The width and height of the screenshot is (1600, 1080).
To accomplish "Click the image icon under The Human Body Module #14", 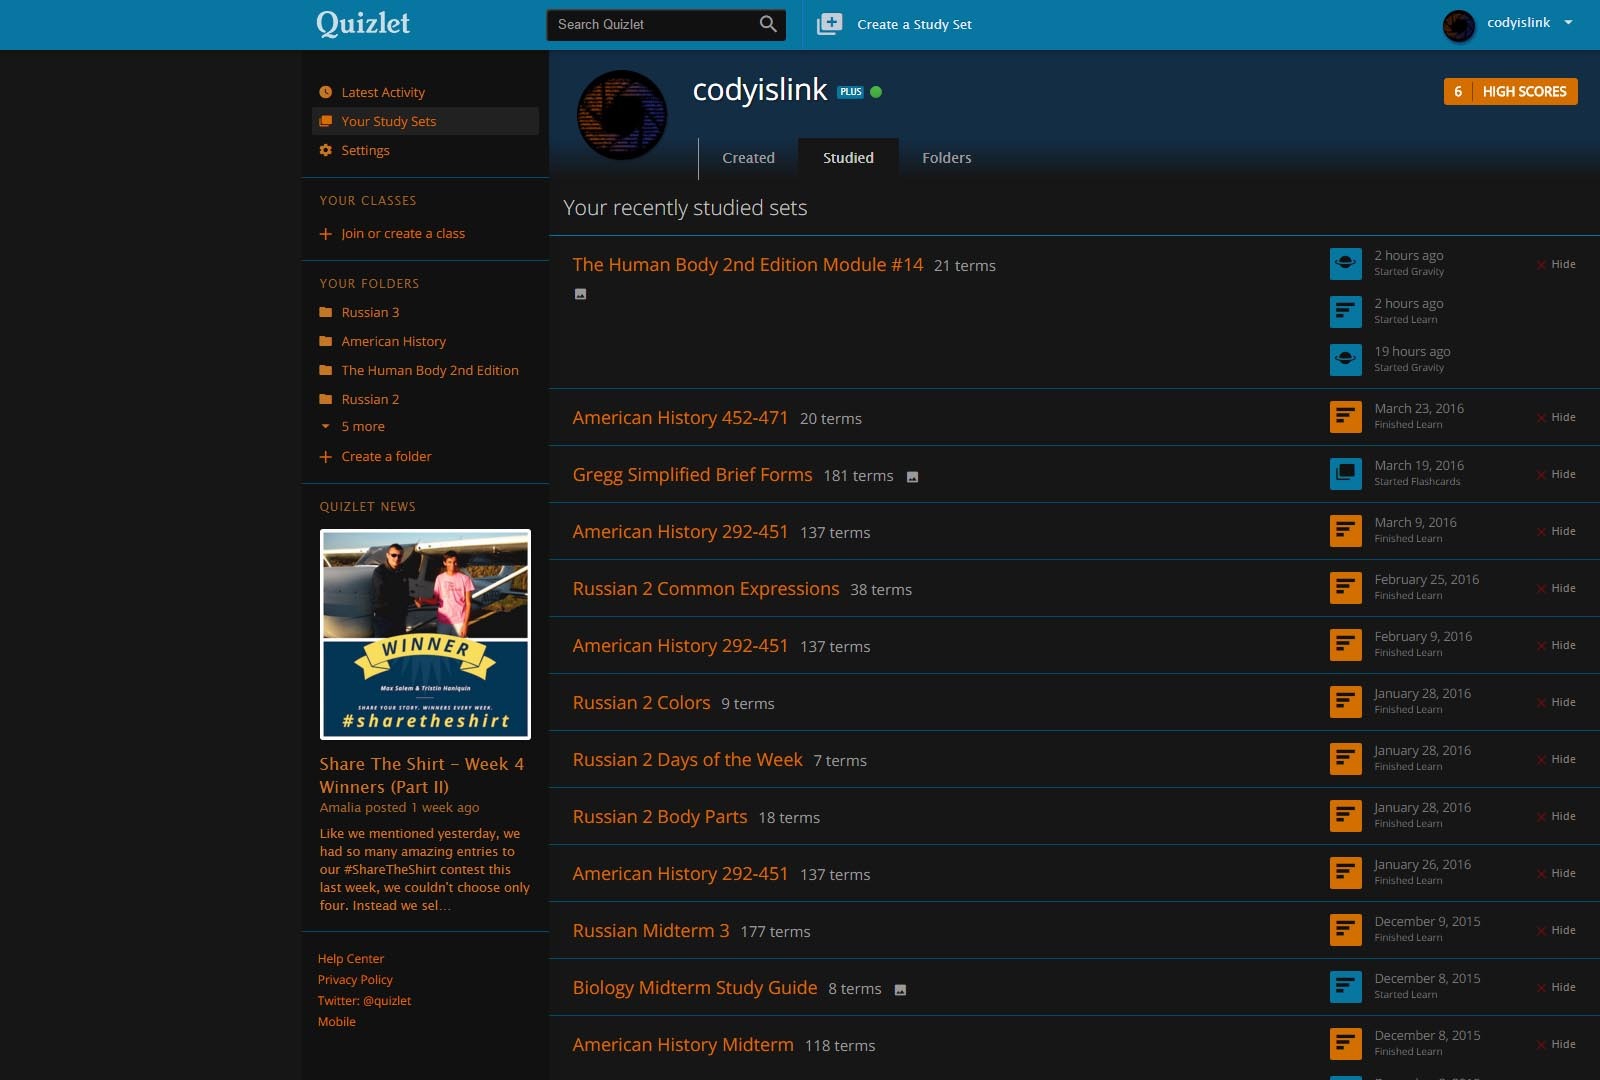I will point(580,294).
